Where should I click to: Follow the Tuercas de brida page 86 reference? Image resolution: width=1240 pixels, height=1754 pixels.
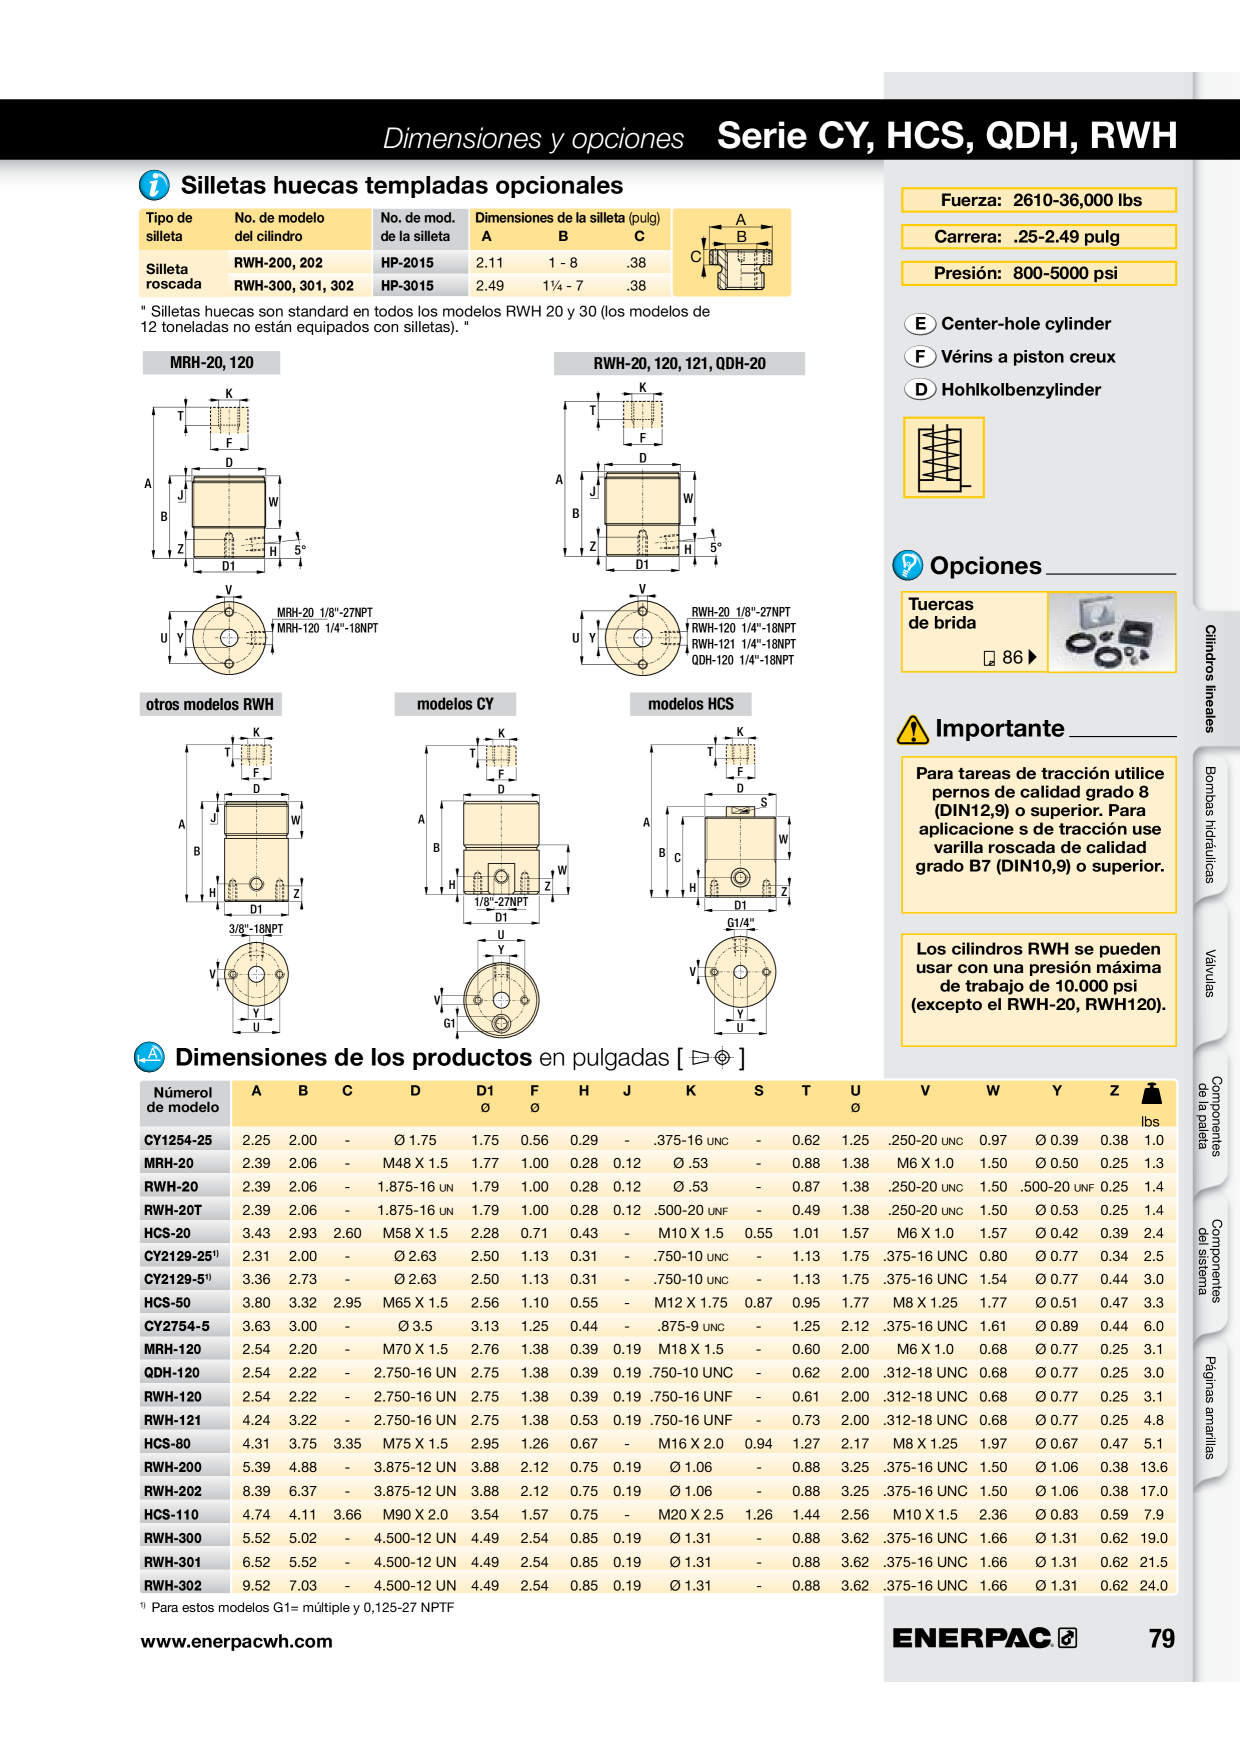1011,658
